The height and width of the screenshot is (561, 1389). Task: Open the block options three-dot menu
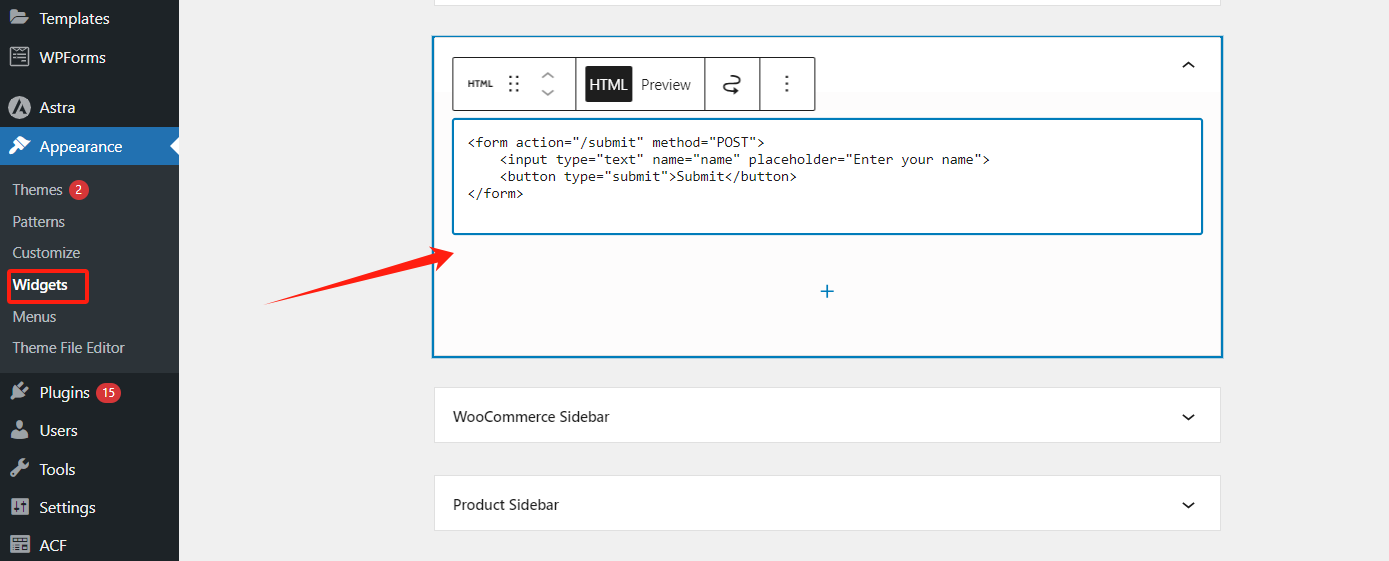pos(787,84)
